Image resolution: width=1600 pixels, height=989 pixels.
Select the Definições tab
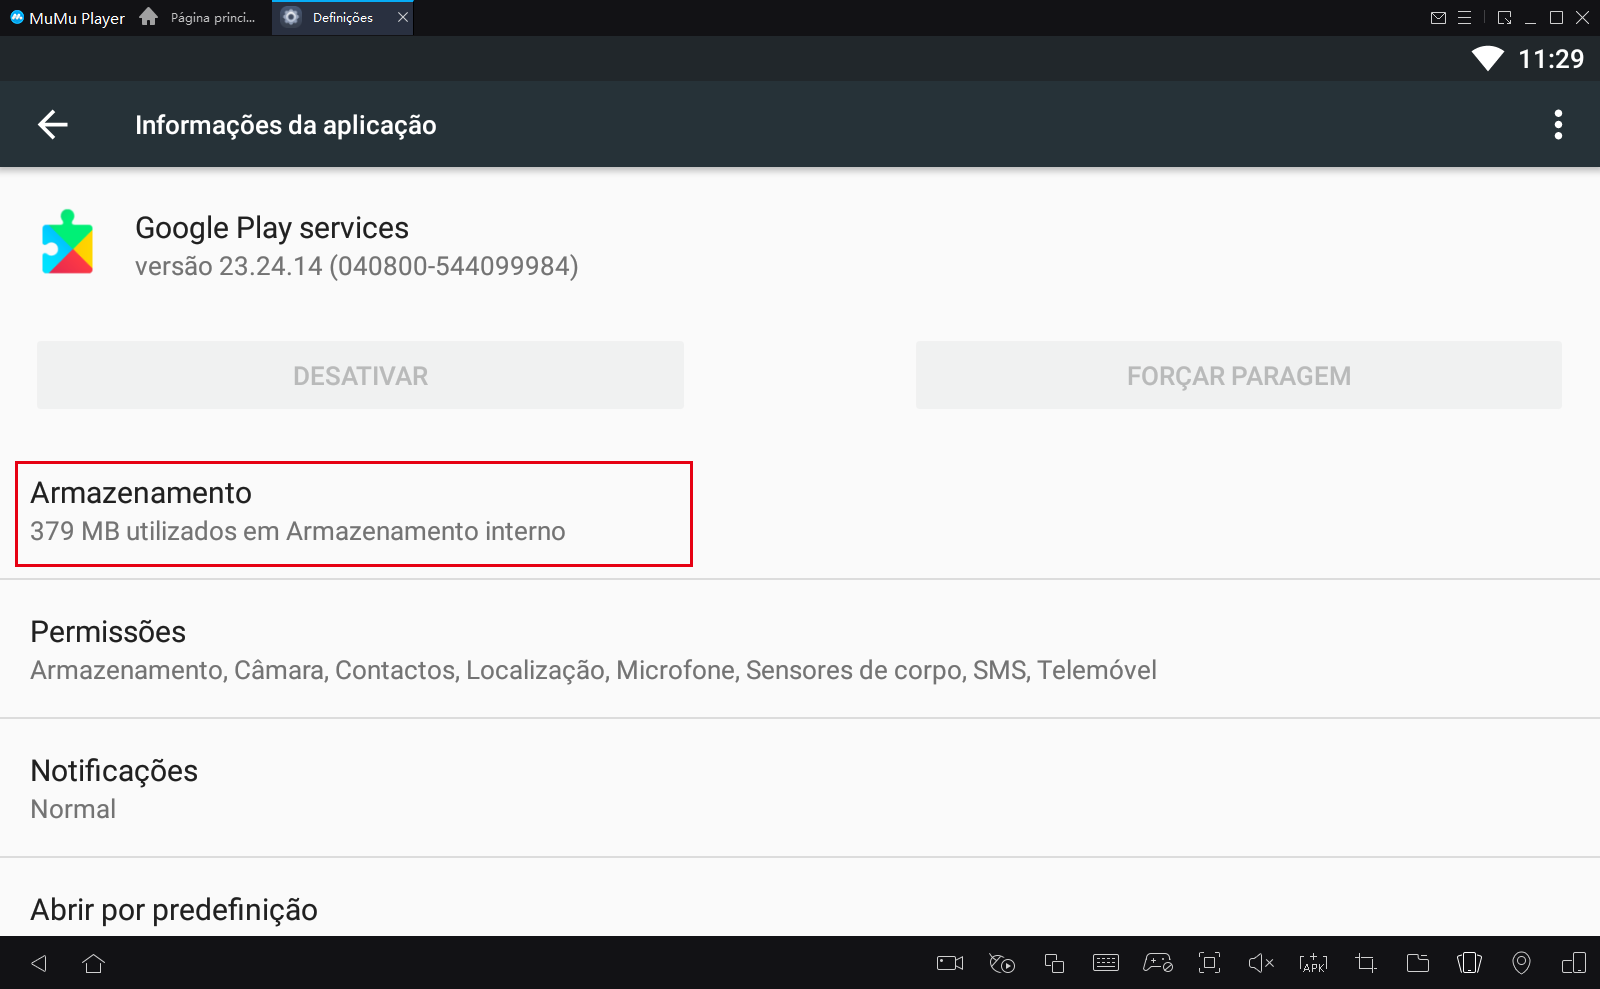(x=342, y=17)
